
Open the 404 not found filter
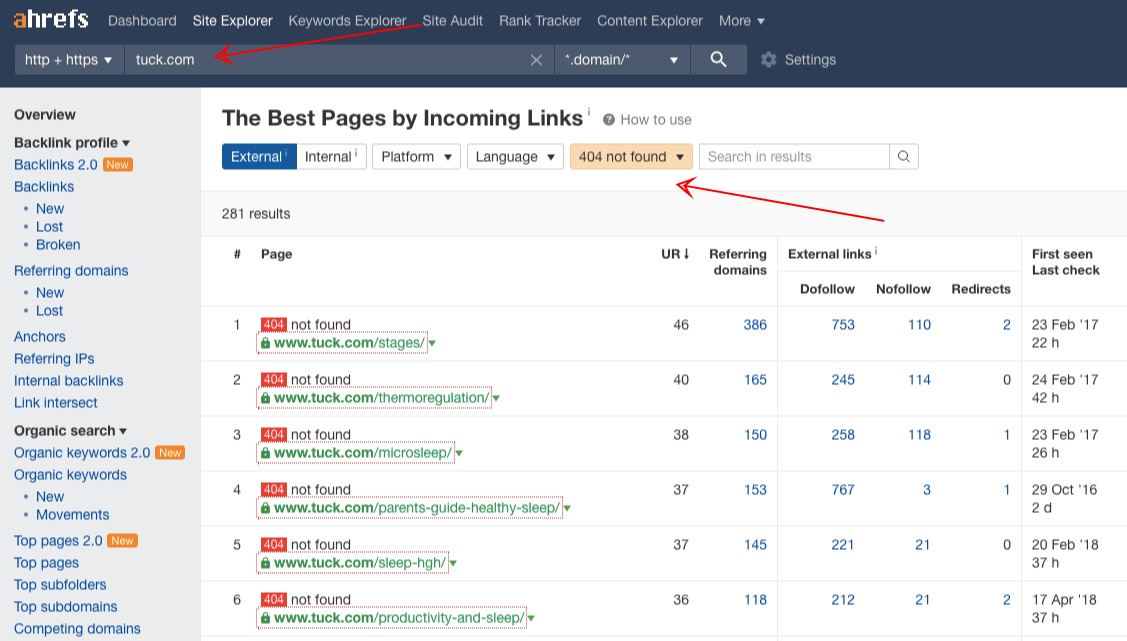point(631,157)
